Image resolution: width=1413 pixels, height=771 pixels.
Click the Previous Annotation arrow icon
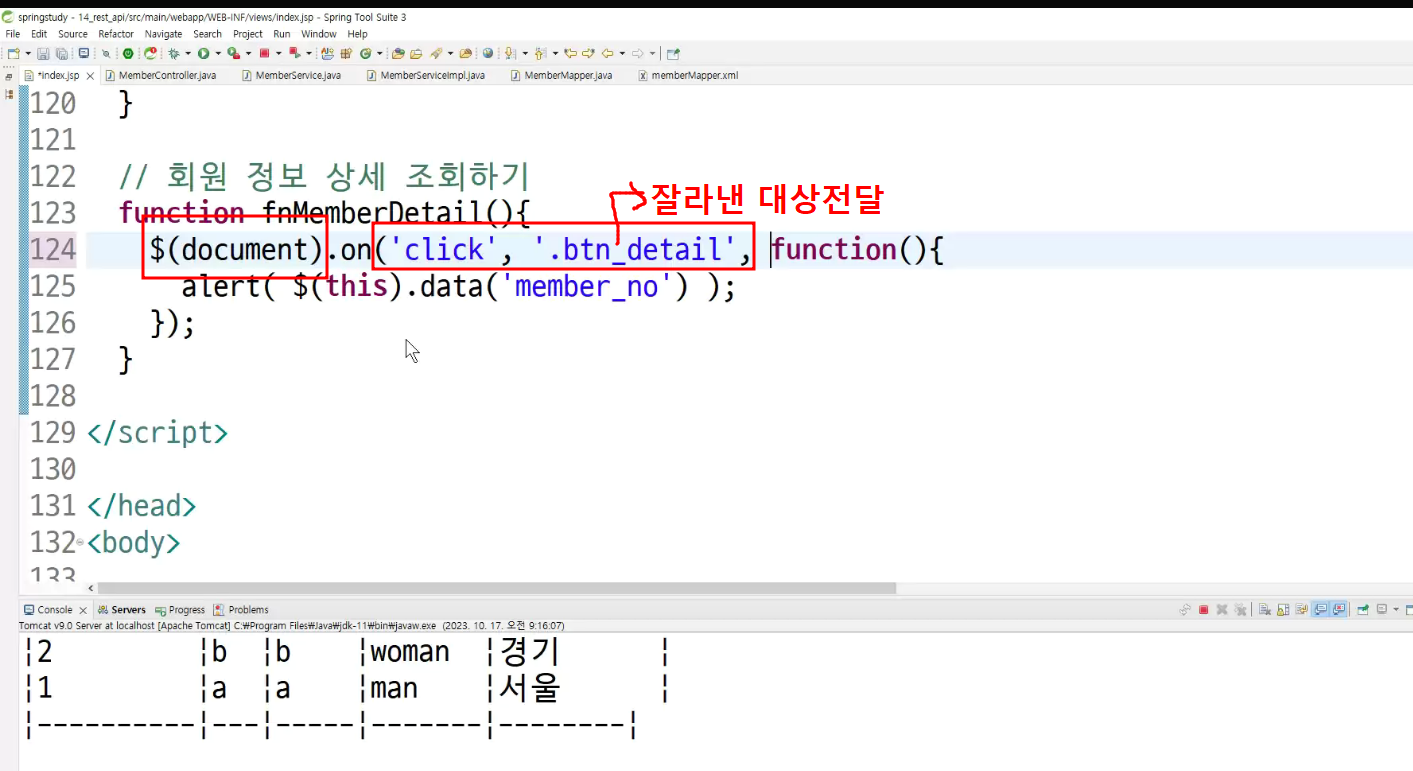[x=540, y=53]
